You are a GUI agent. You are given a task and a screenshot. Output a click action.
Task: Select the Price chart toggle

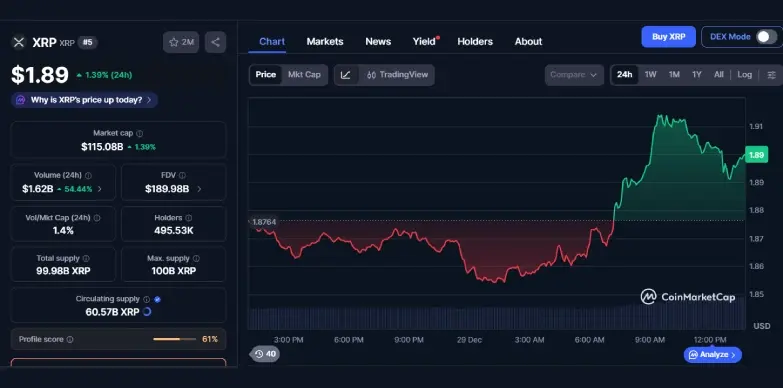point(266,75)
